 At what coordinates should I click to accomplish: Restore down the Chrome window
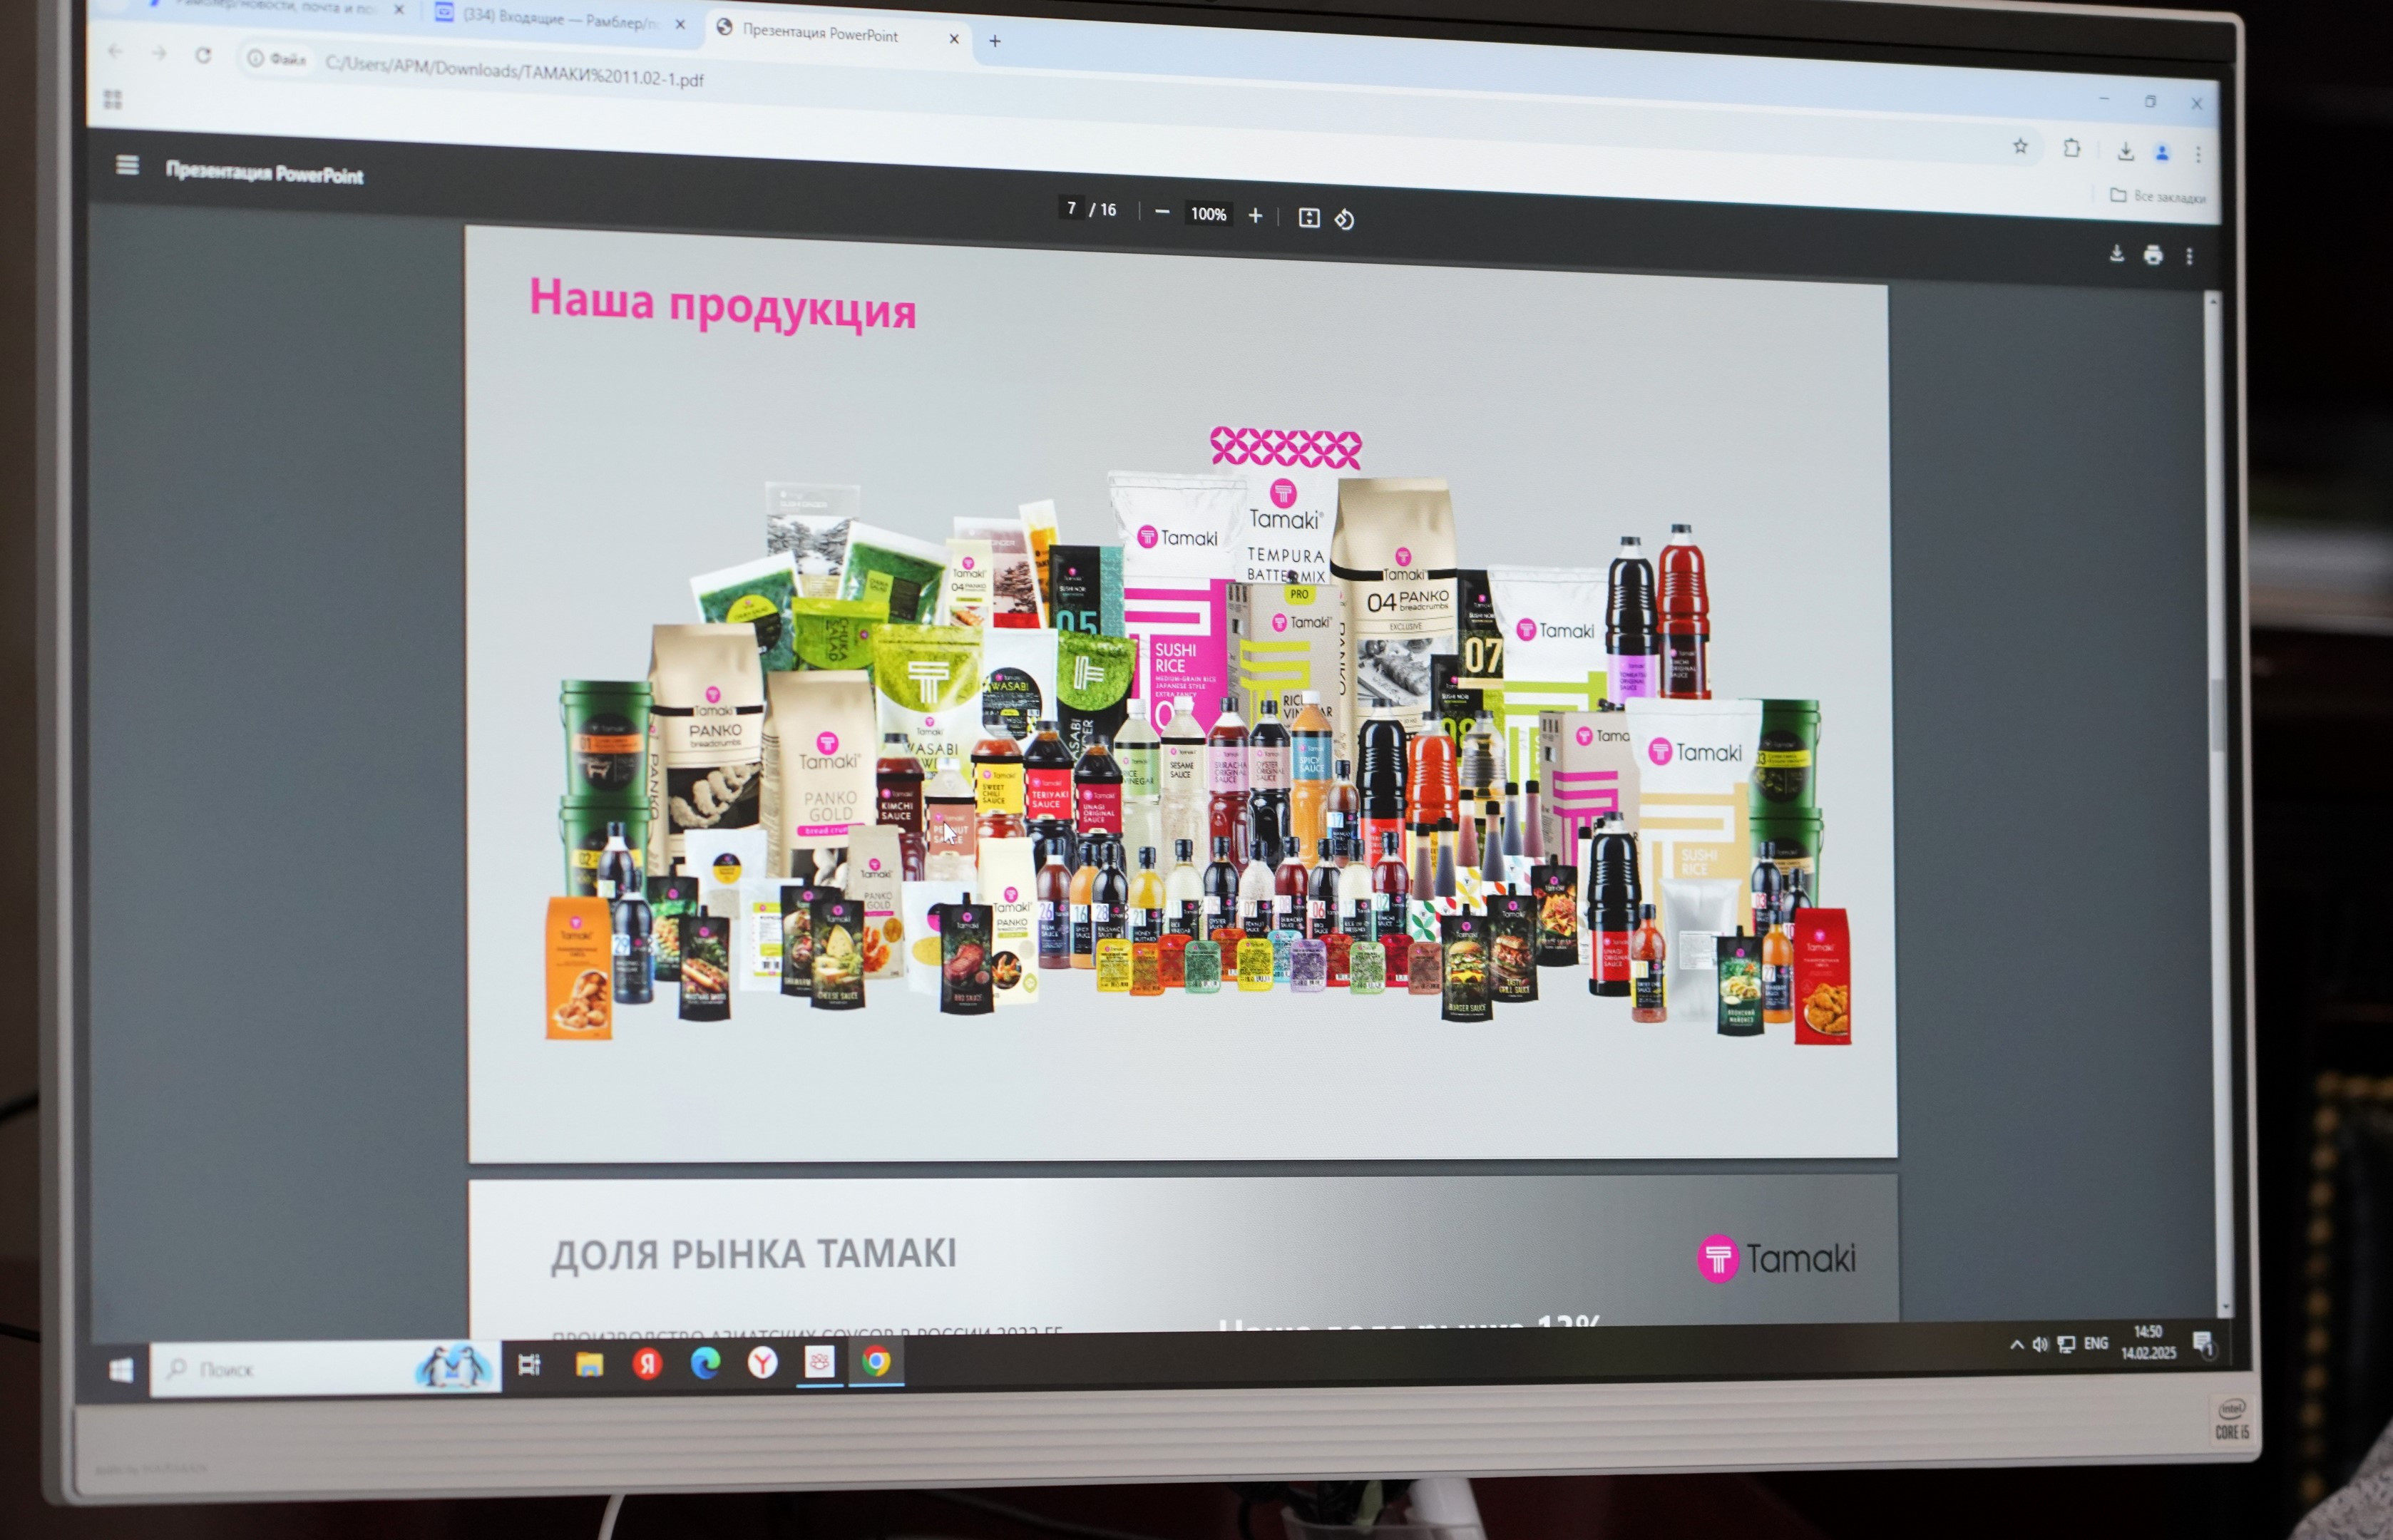2150,101
